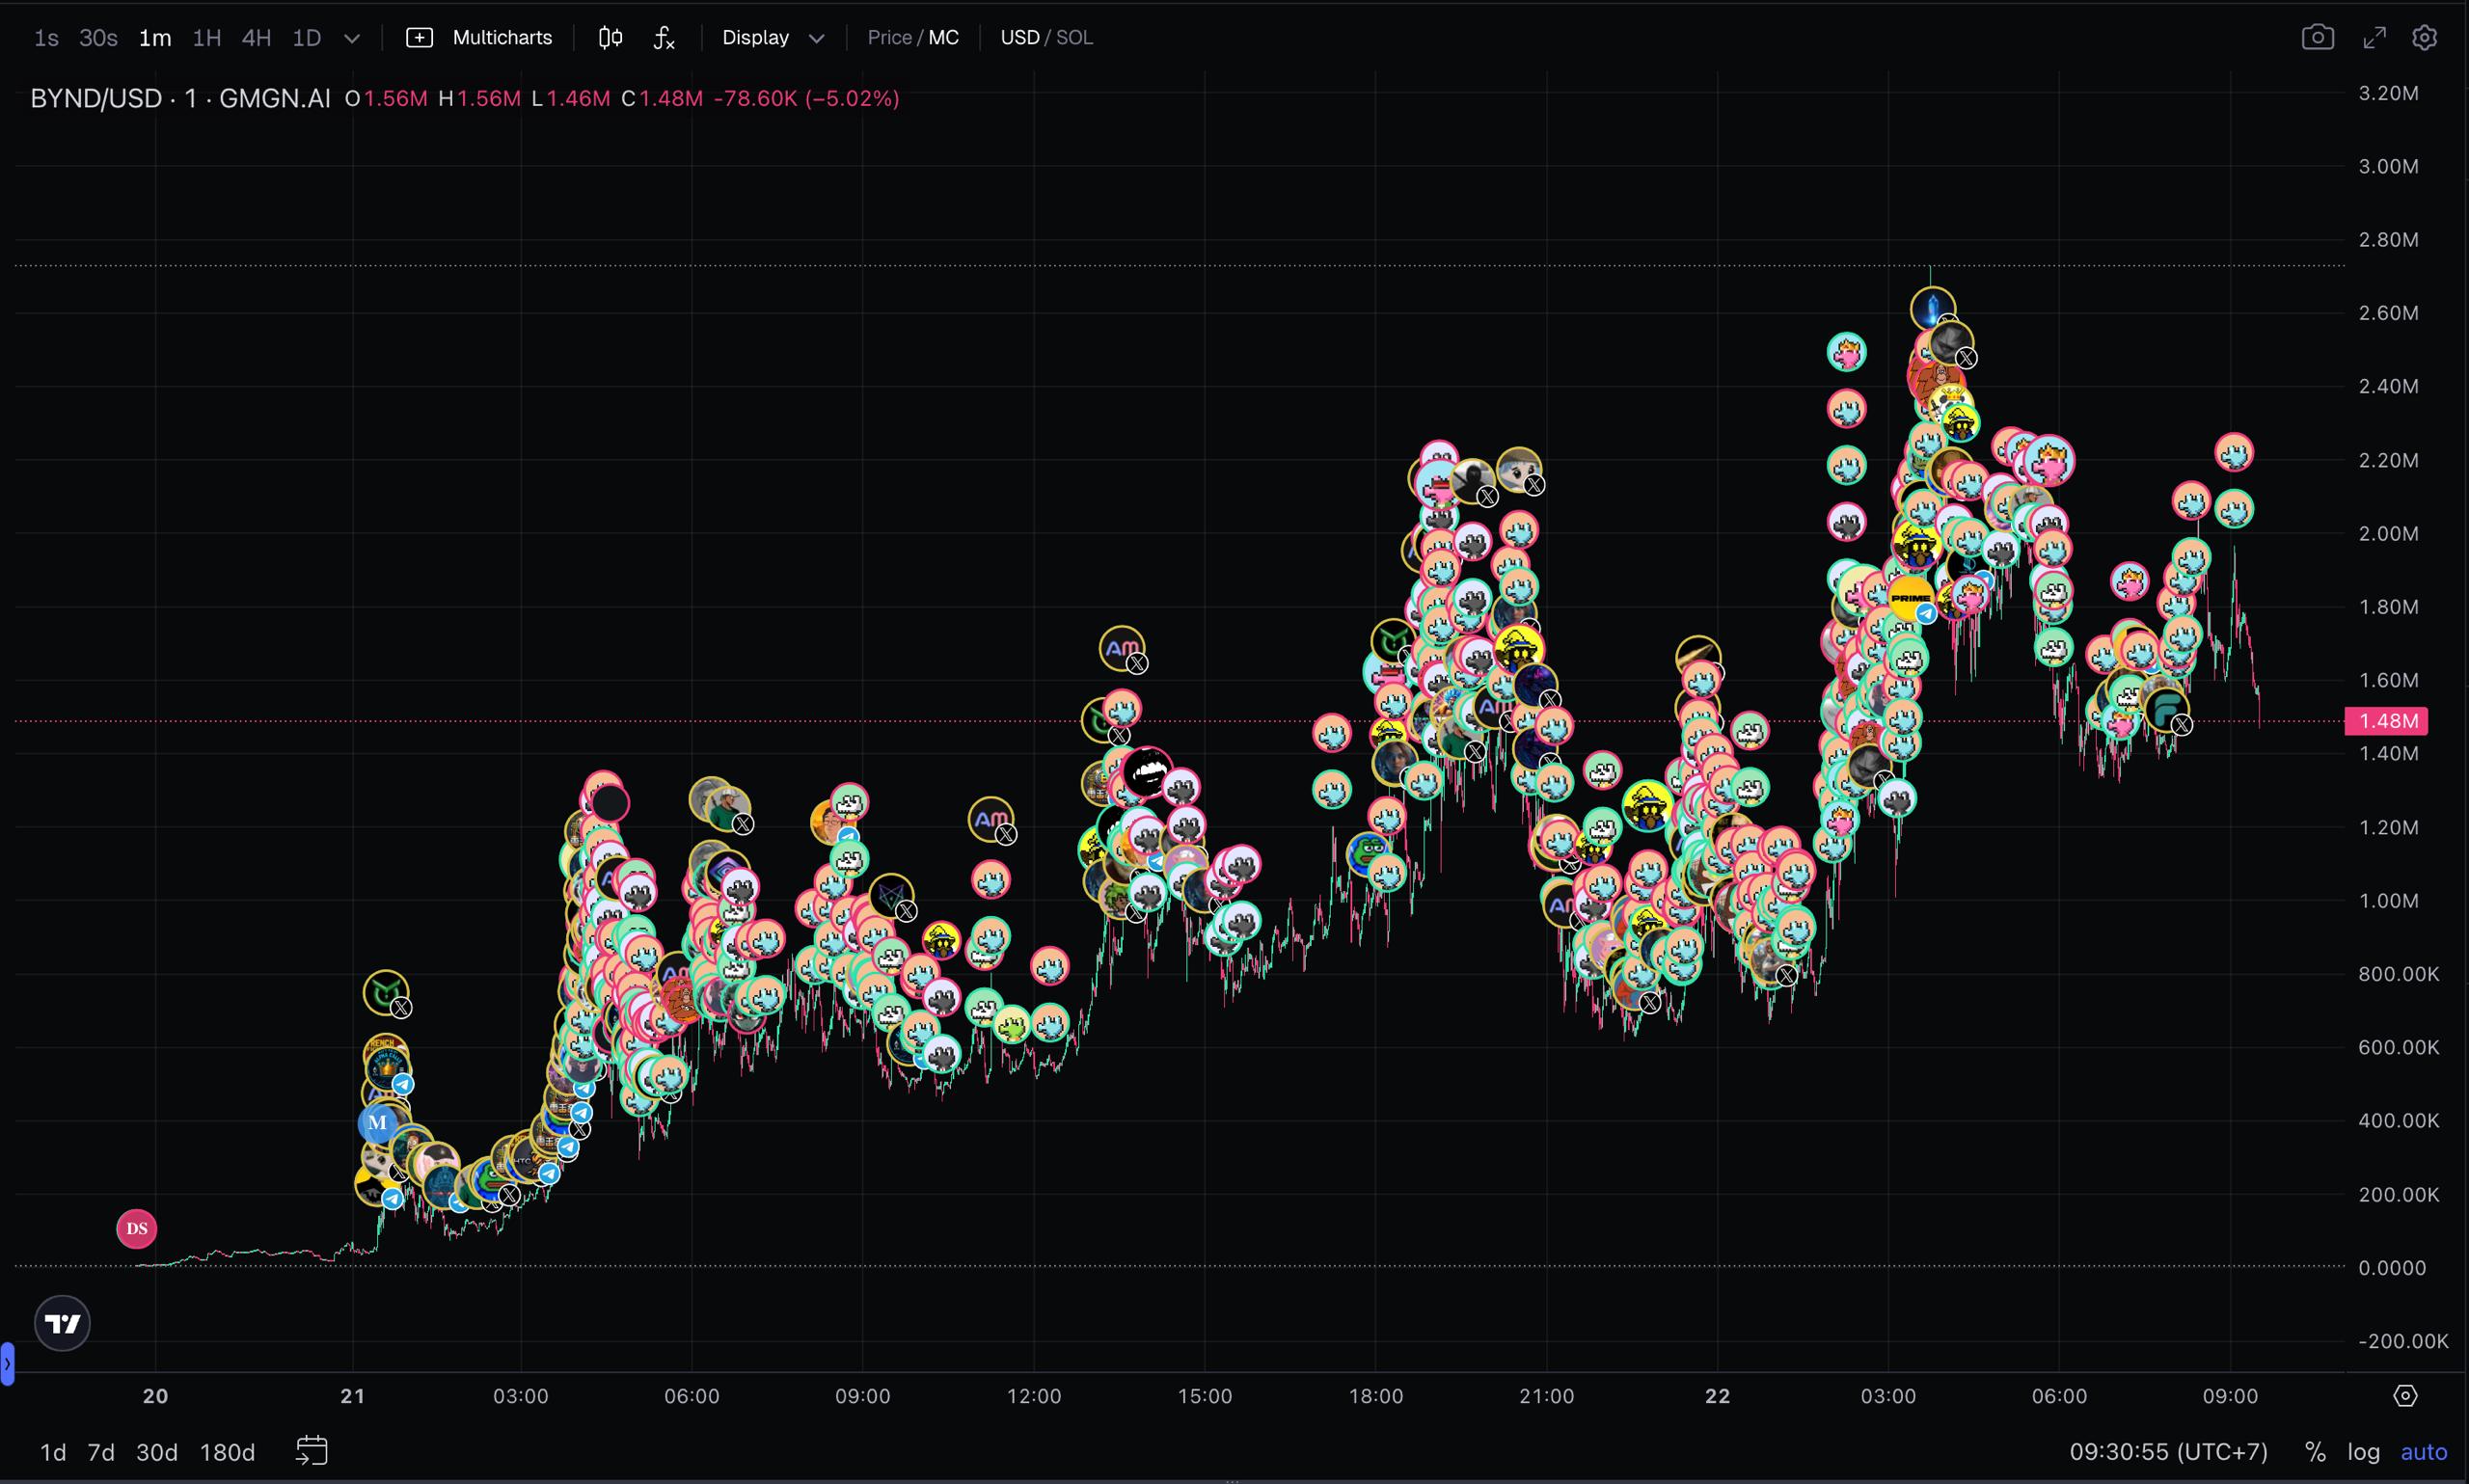This screenshot has height=1484, width=2469.
Task: Take a chart snapshot with camera icon
Action: [x=2317, y=38]
